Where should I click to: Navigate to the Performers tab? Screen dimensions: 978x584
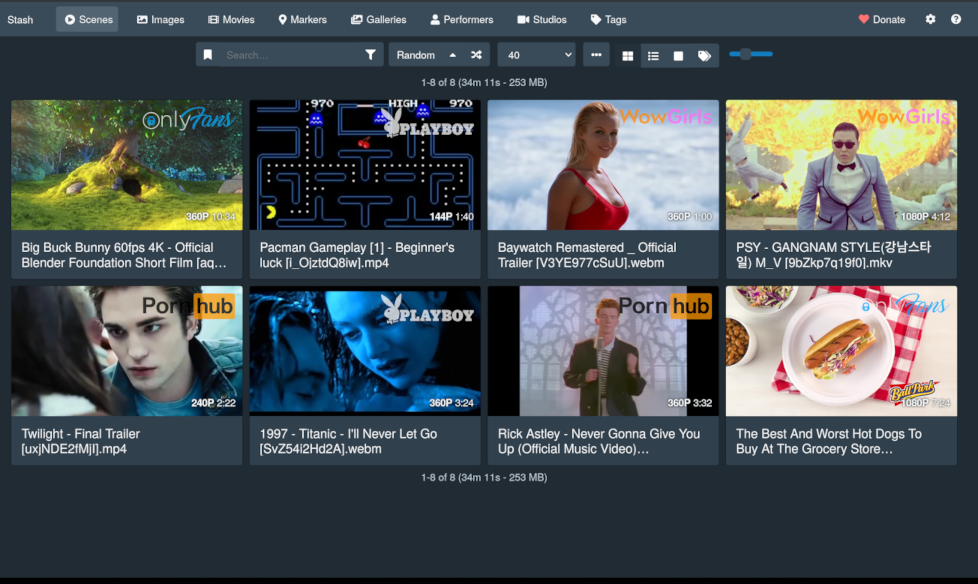(x=461, y=19)
